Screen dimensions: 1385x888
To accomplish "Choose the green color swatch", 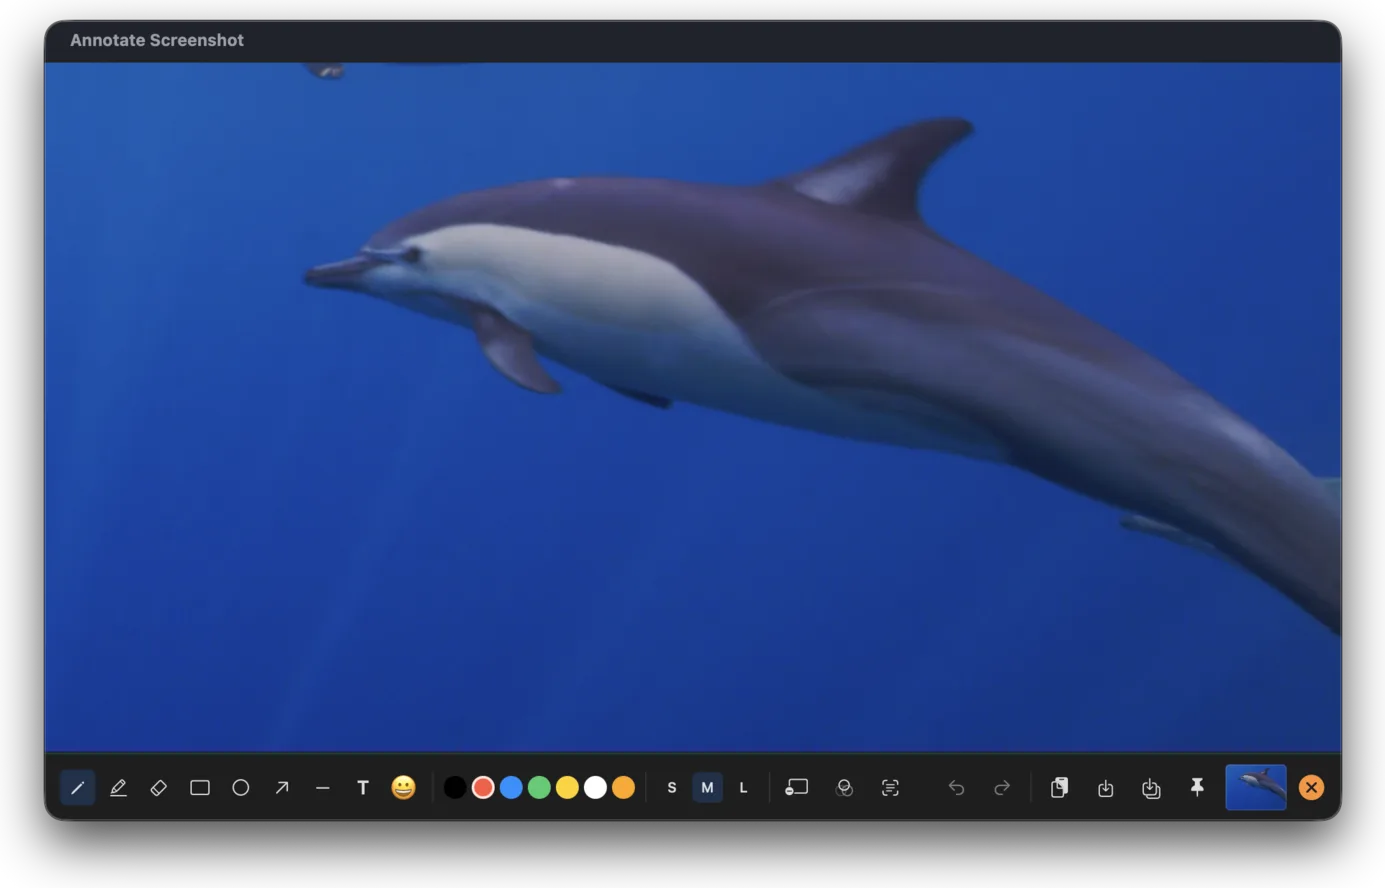I will (x=539, y=788).
